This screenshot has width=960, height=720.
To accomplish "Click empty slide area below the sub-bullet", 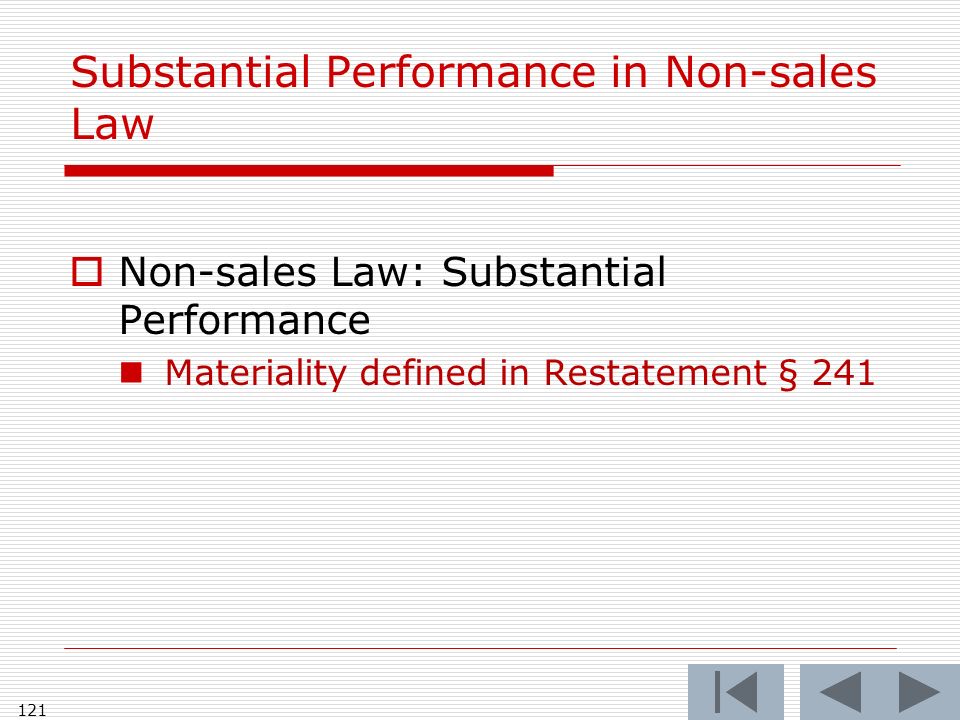I will [480, 520].
